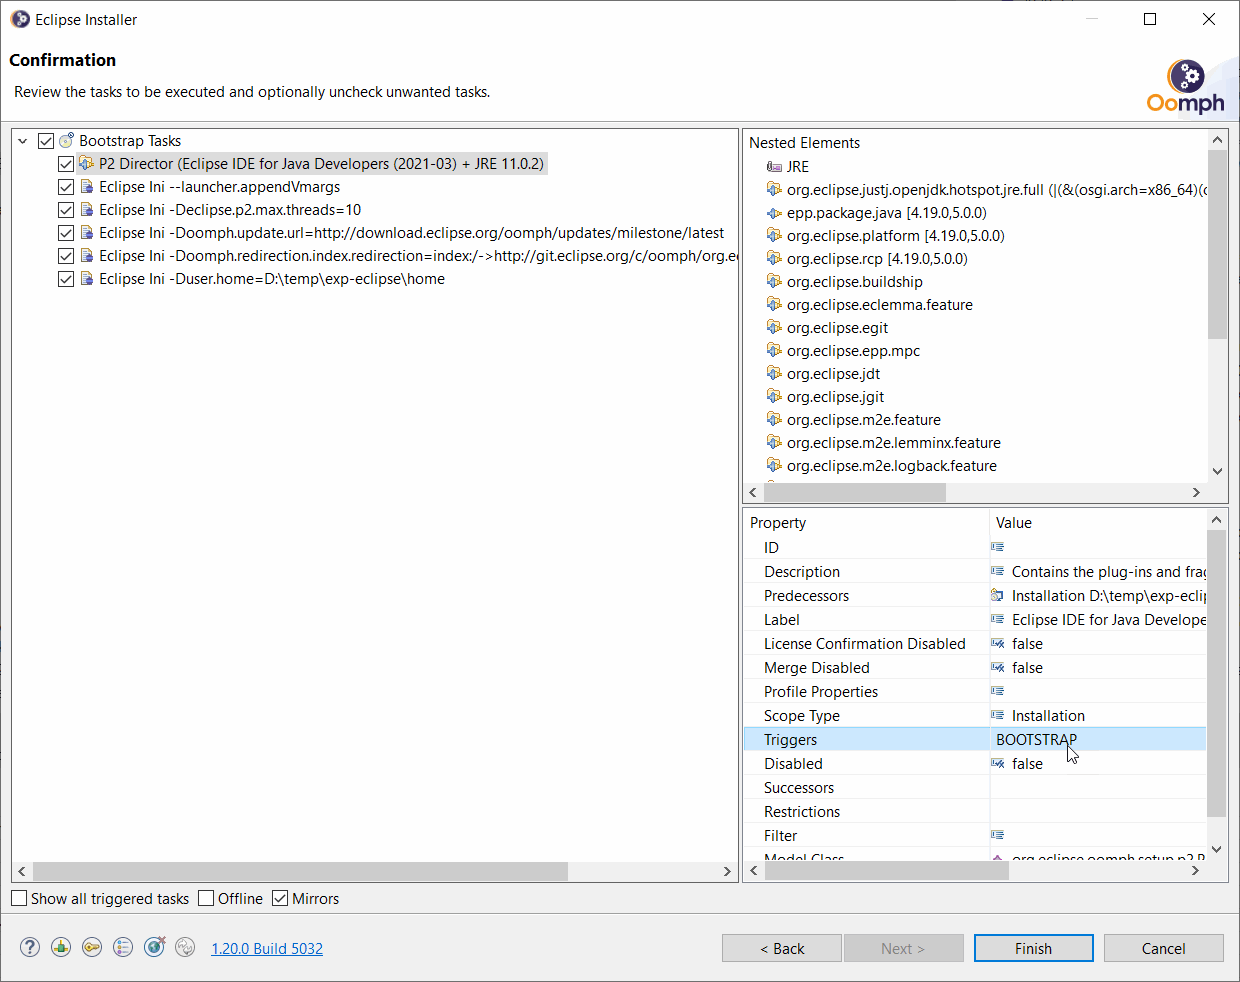
Task: Open the Help icon in the bottom toolbar
Action: point(30,947)
